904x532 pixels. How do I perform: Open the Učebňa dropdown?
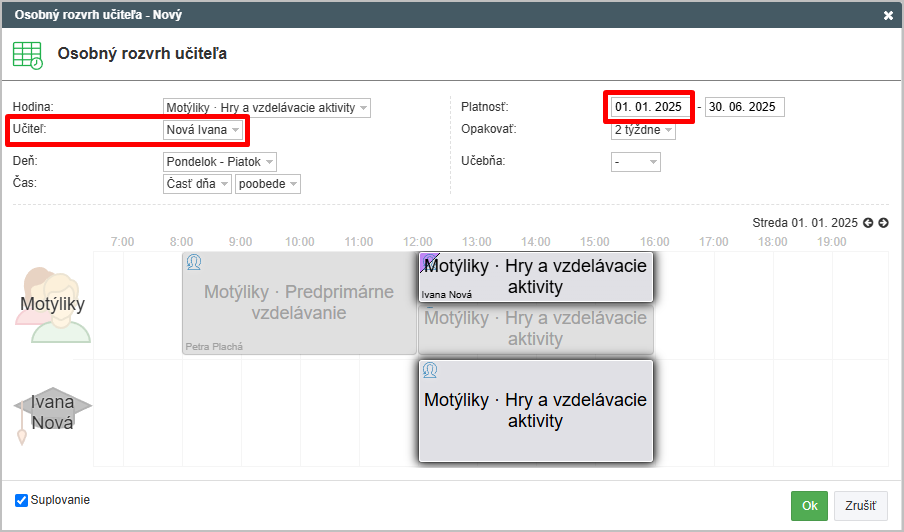(636, 162)
